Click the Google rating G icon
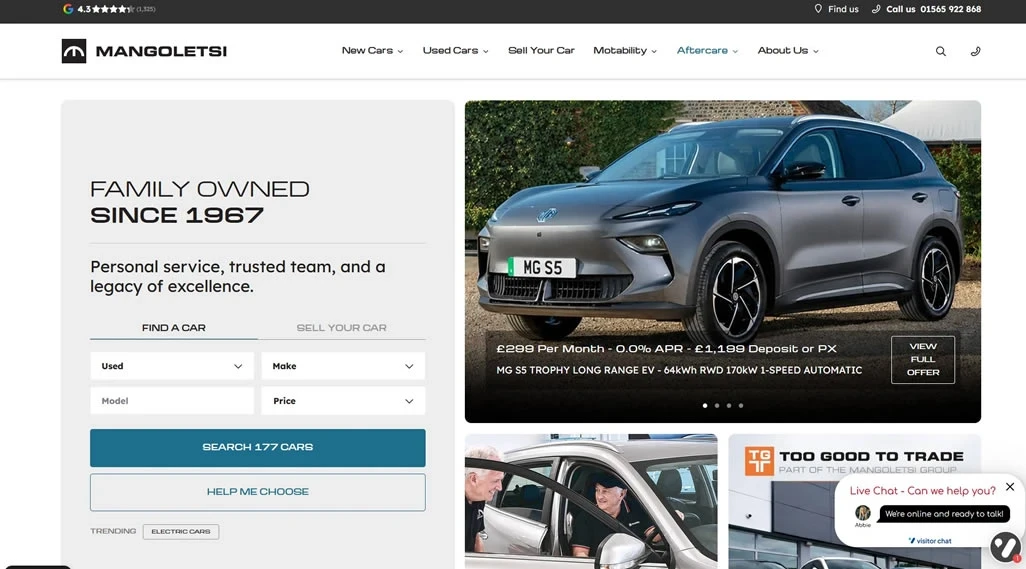1026x569 pixels. tap(68, 9)
